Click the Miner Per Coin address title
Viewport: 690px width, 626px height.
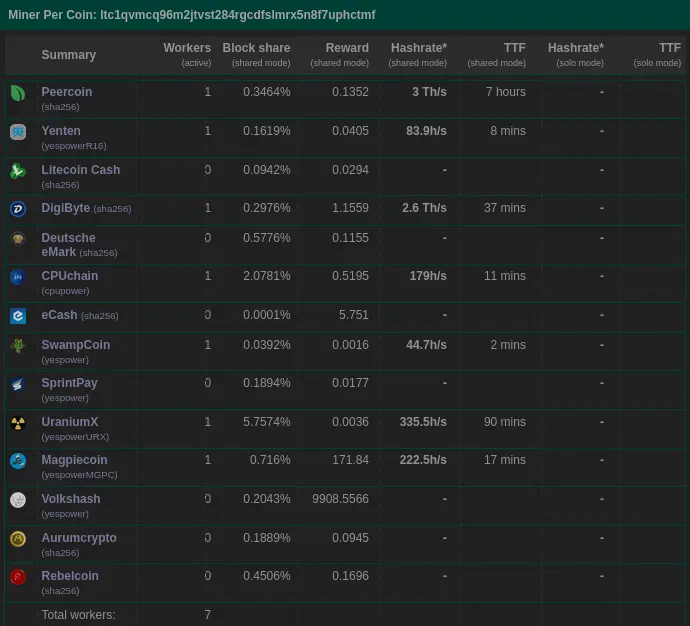tap(192, 15)
